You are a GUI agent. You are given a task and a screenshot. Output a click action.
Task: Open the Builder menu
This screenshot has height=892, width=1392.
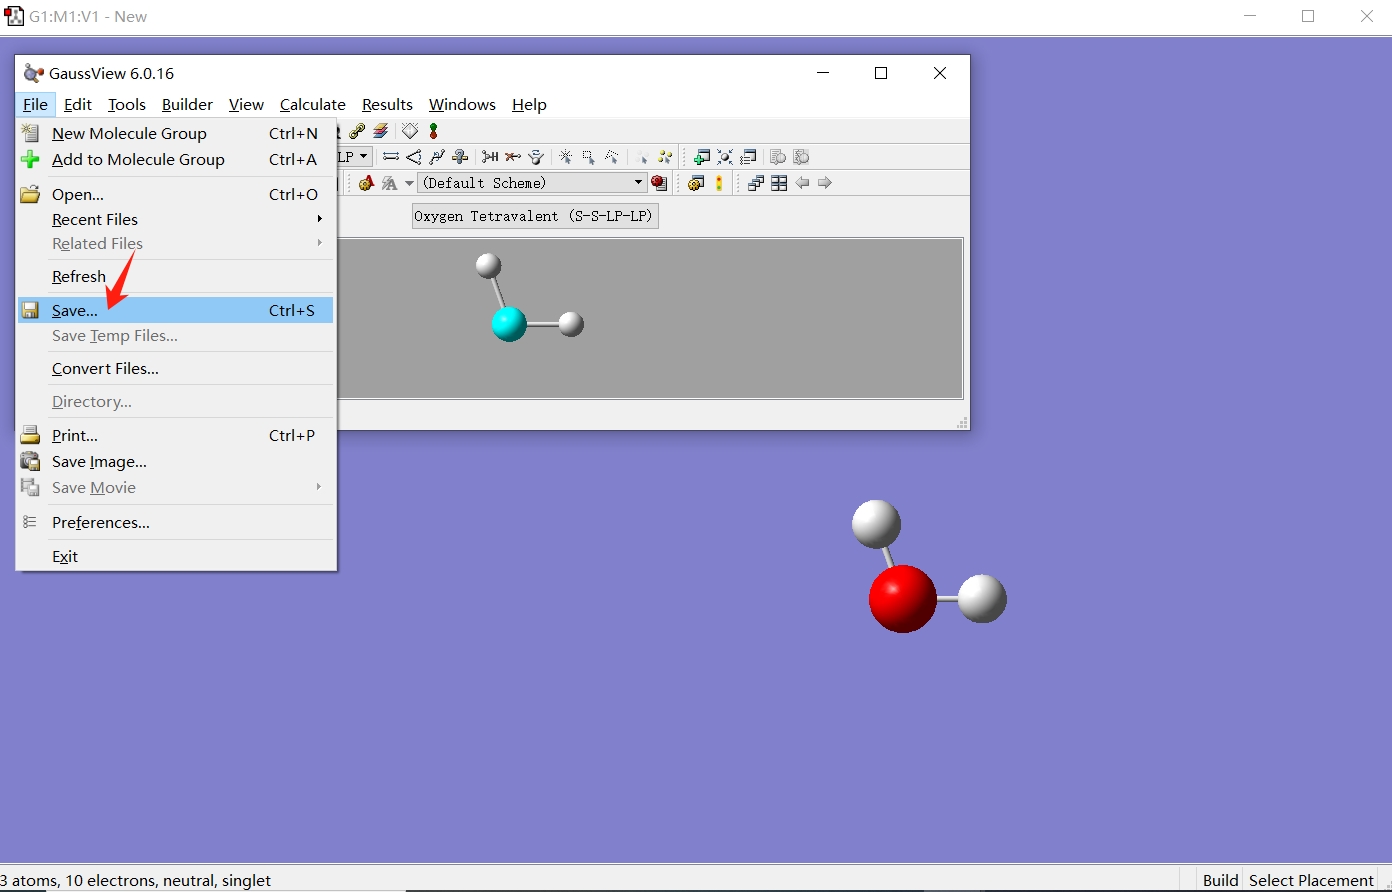[x=187, y=104]
